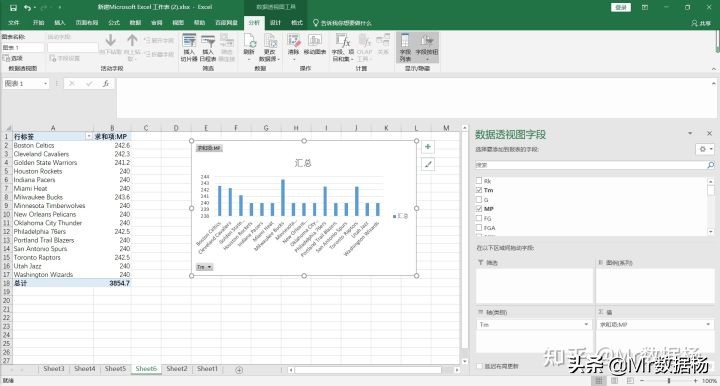
Task: Toggle the Field List (字段列表) button
Action: [x=405, y=47]
